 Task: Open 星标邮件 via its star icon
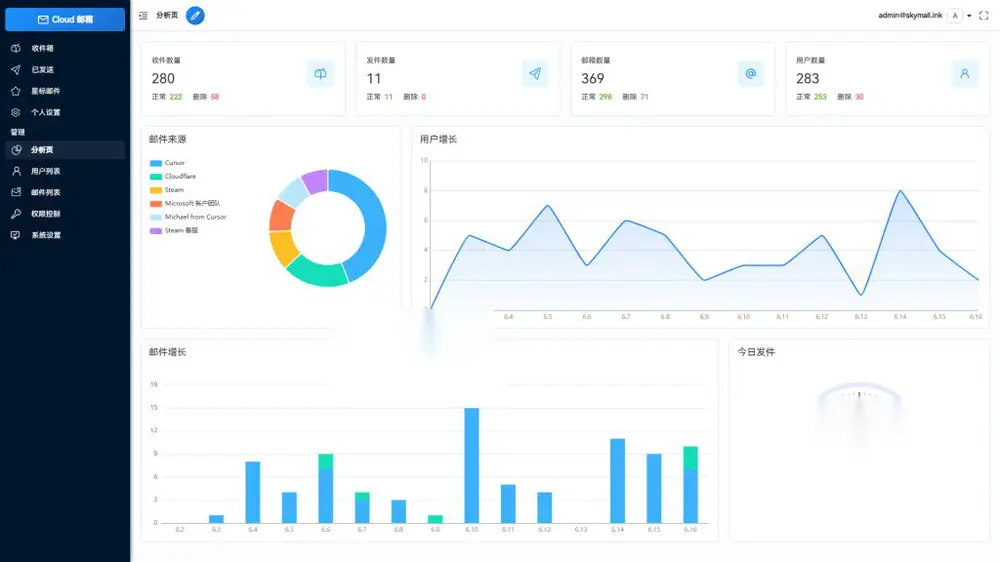[16, 91]
